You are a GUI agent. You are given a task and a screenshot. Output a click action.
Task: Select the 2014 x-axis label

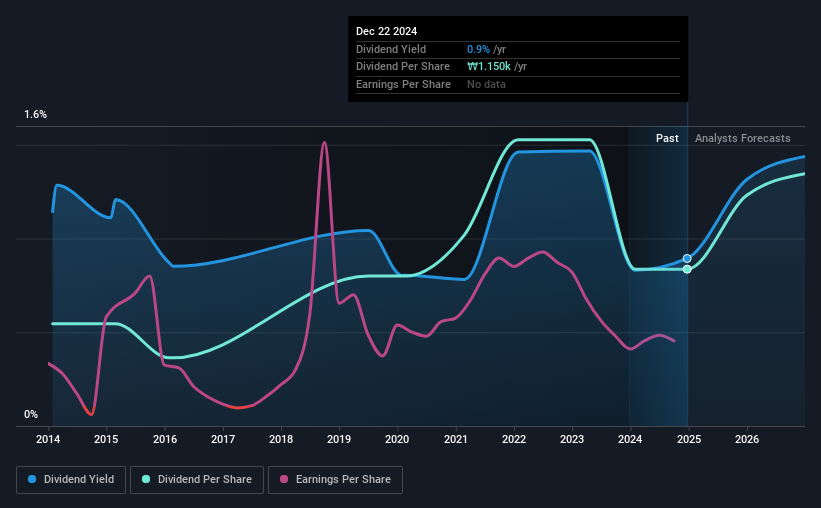click(x=48, y=439)
